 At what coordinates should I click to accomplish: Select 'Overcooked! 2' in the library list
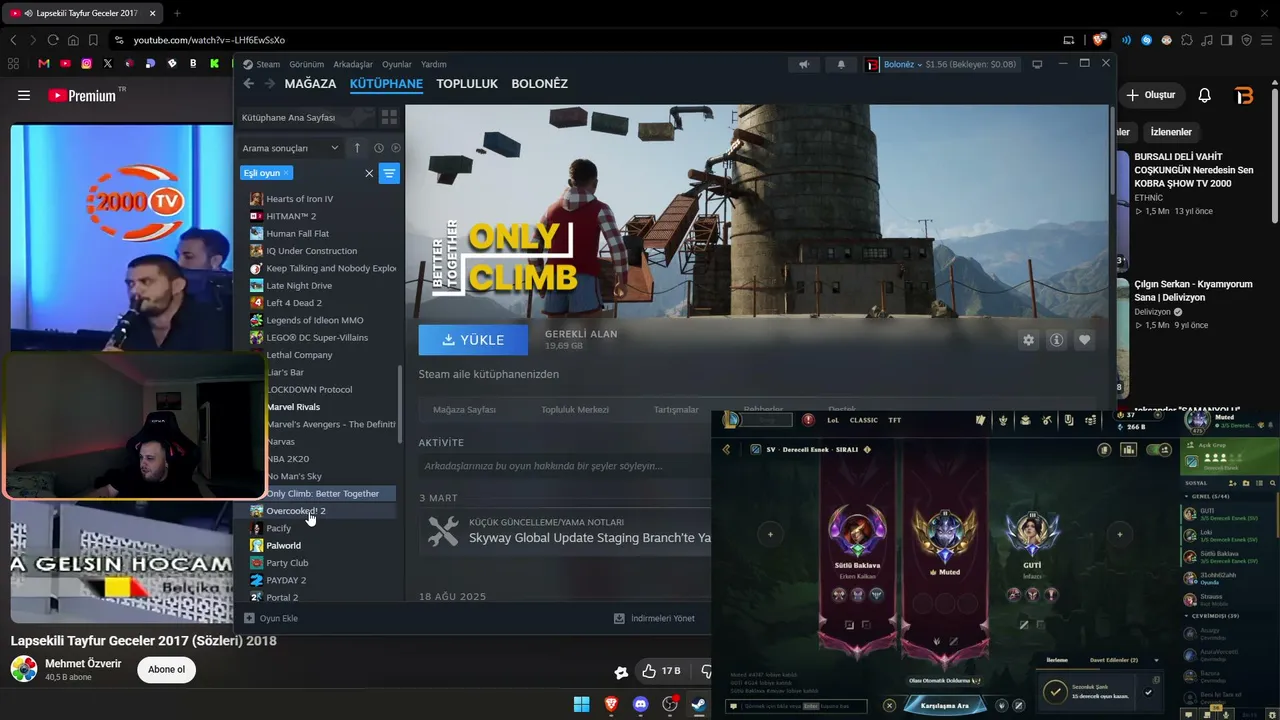click(x=296, y=511)
